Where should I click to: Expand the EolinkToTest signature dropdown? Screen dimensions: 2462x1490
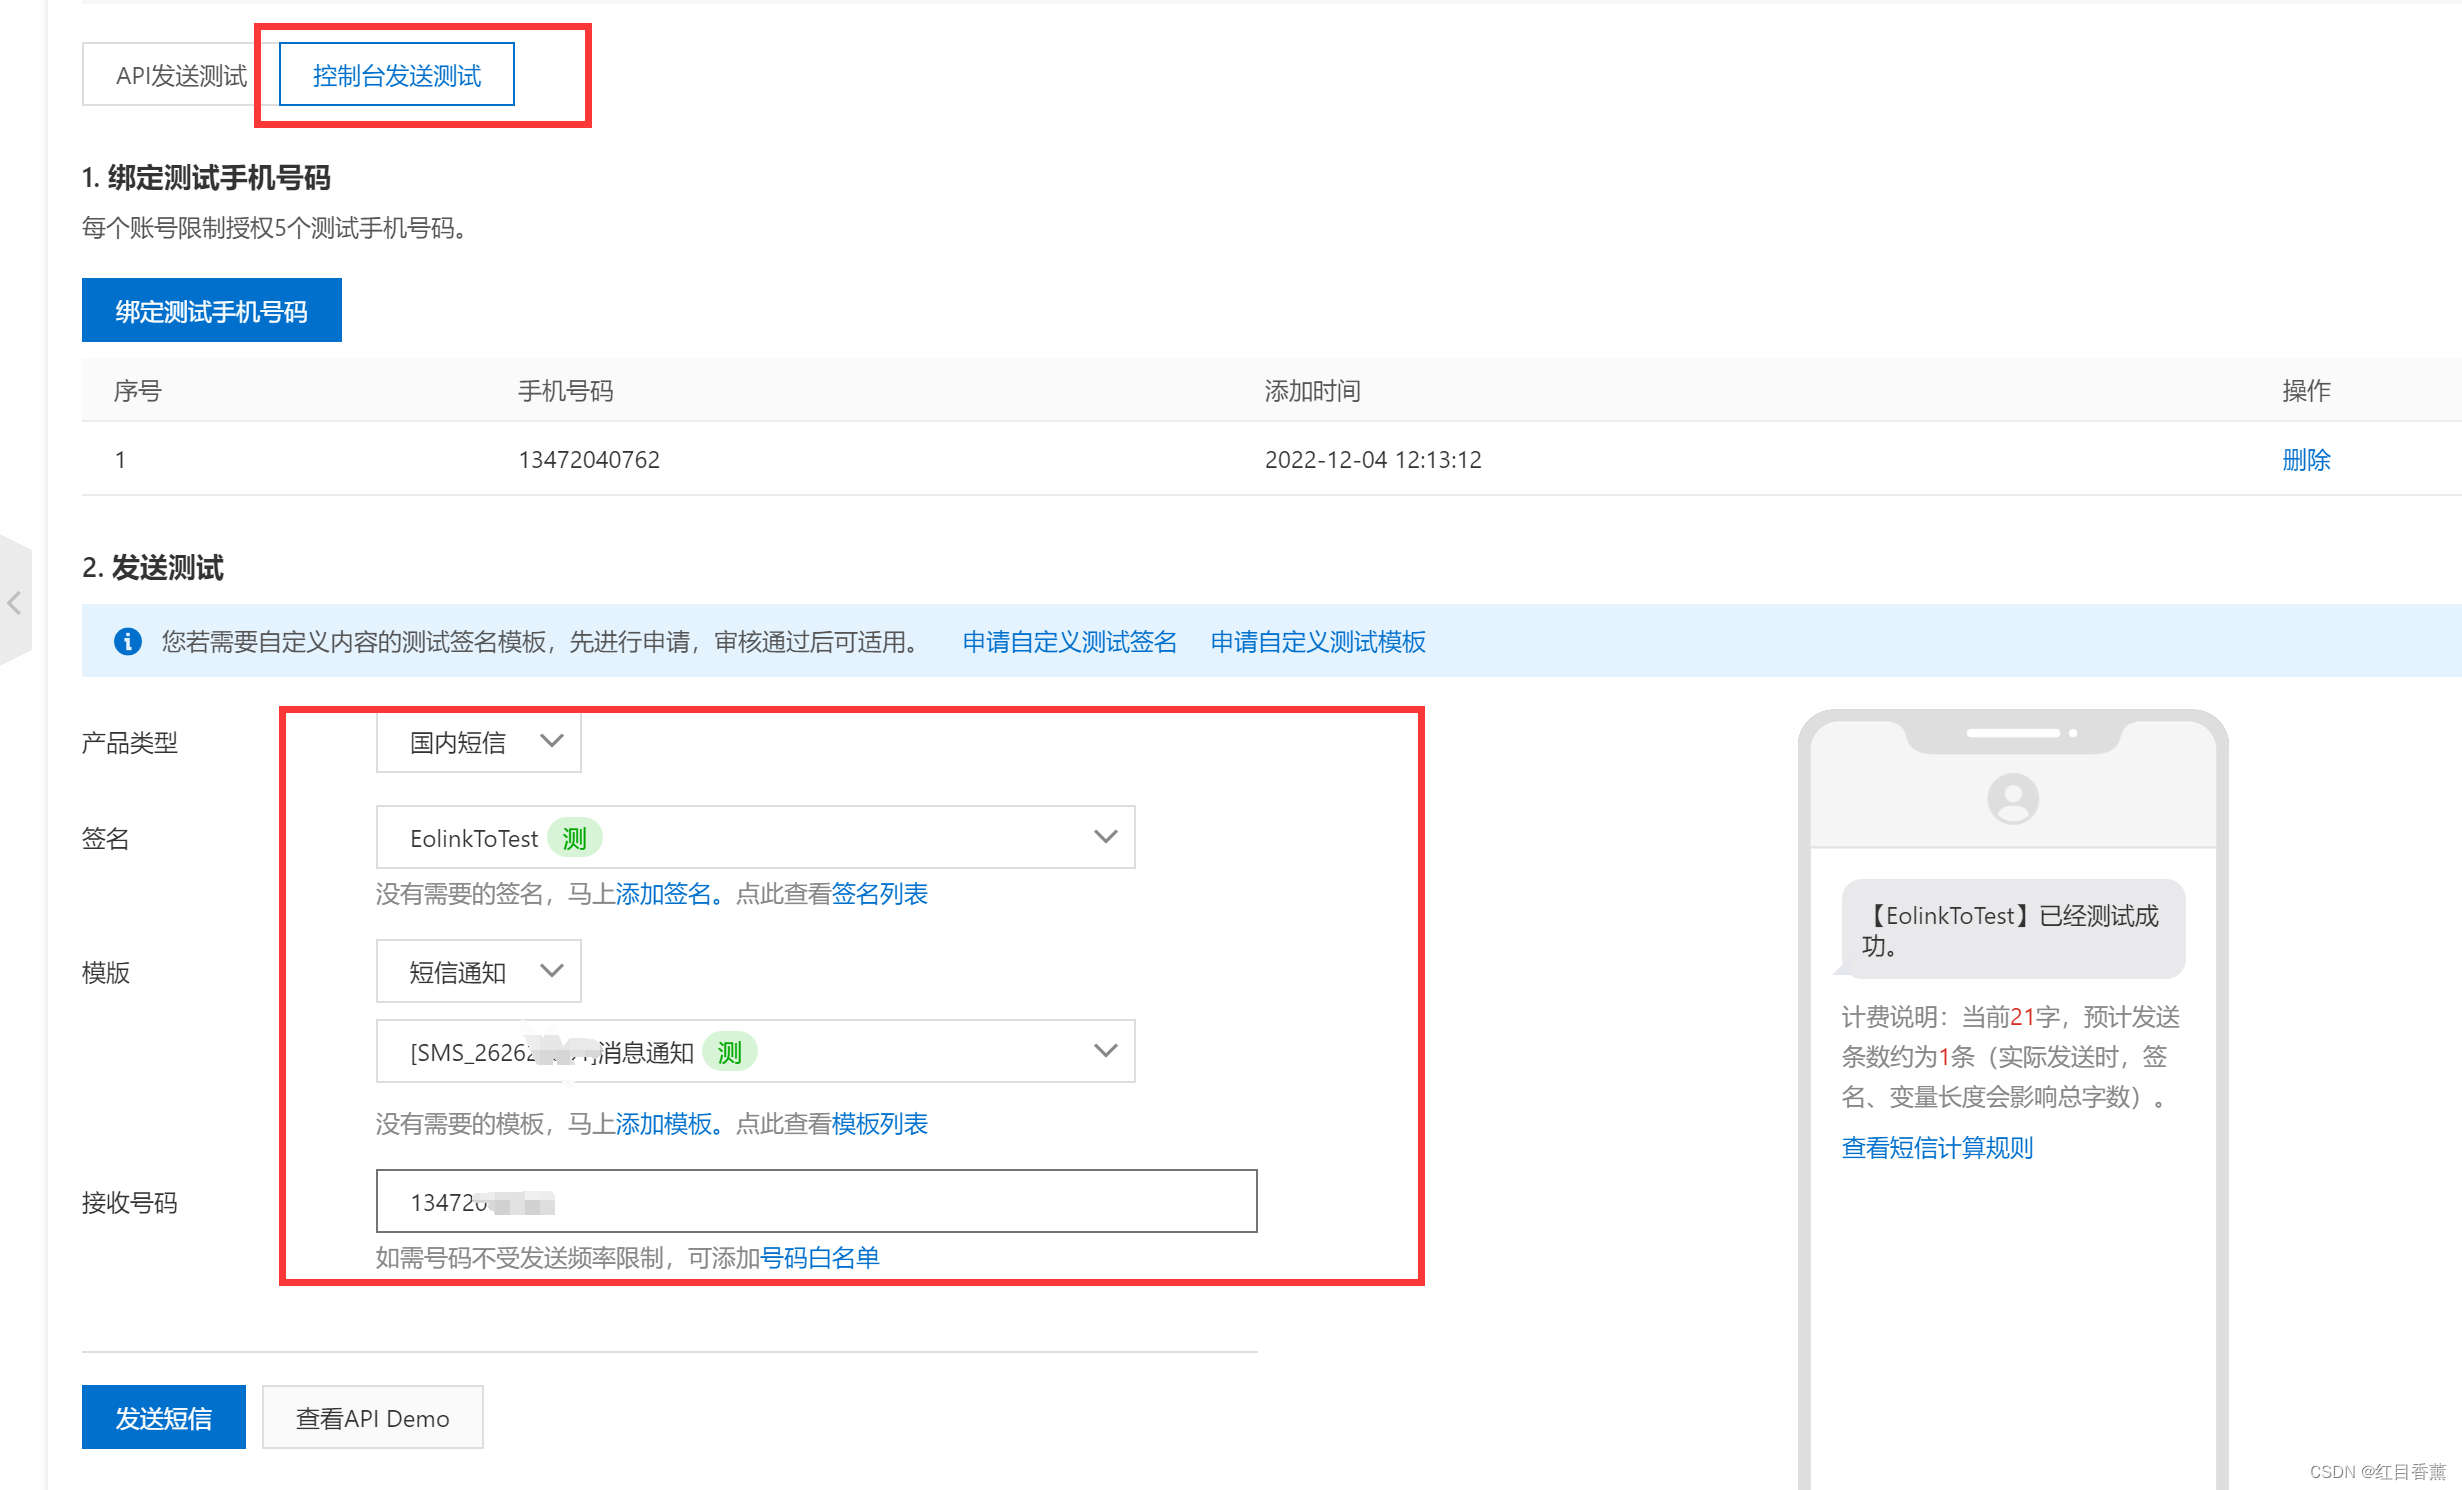(756, 837)
